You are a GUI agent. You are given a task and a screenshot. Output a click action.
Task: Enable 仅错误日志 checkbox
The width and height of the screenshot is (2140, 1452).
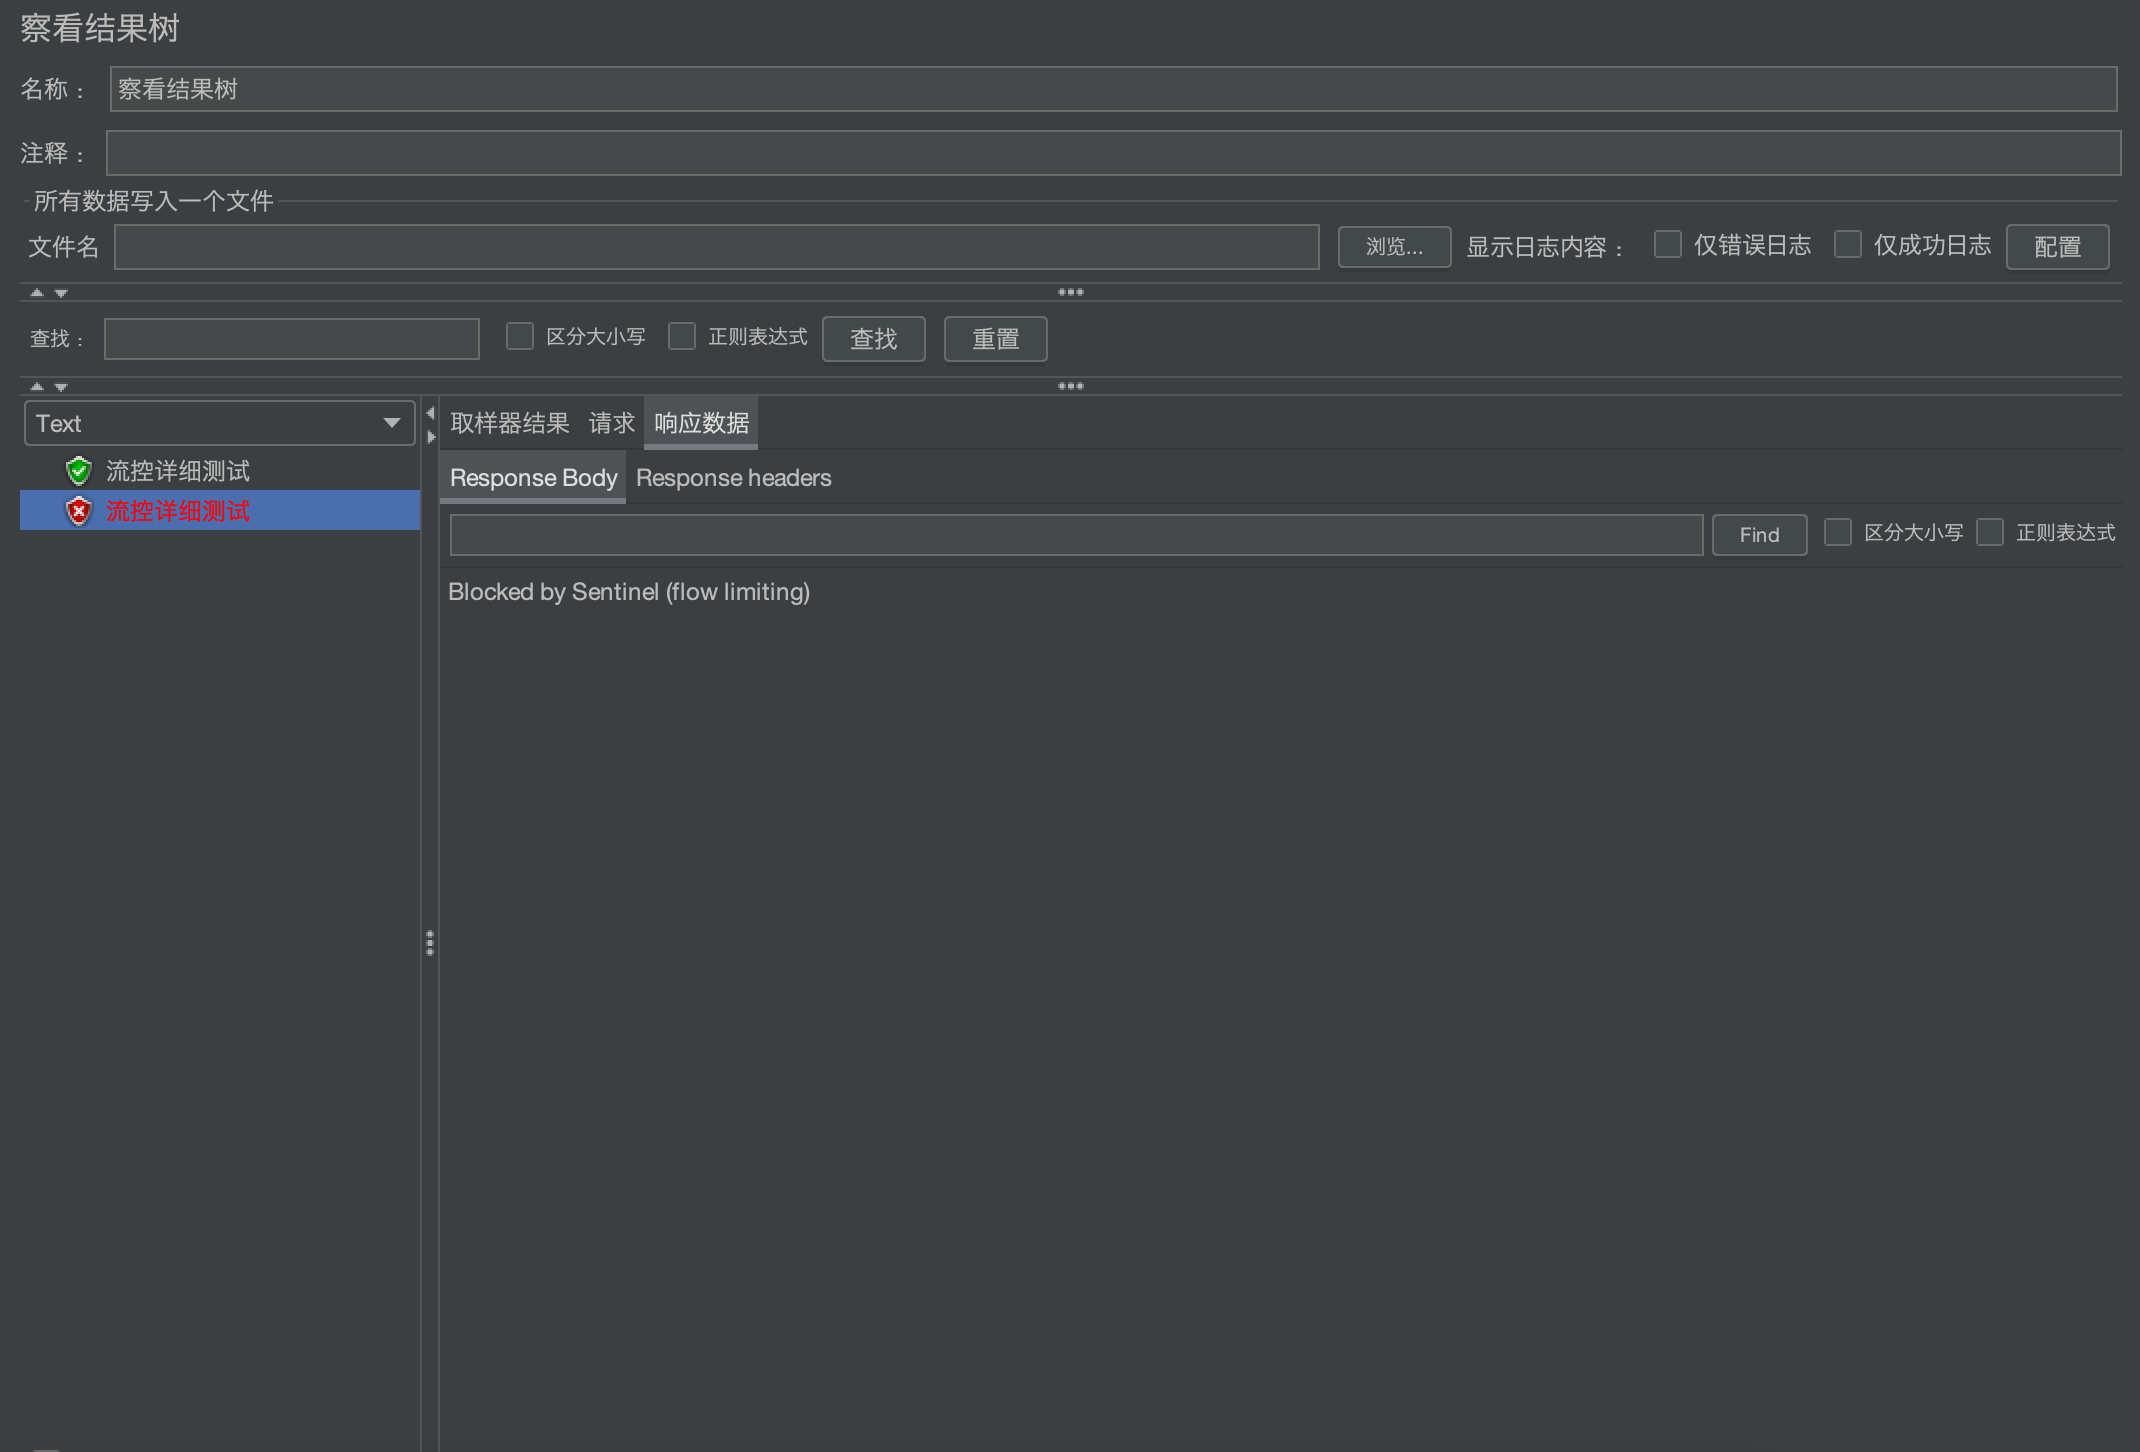tap(1667, 244)
